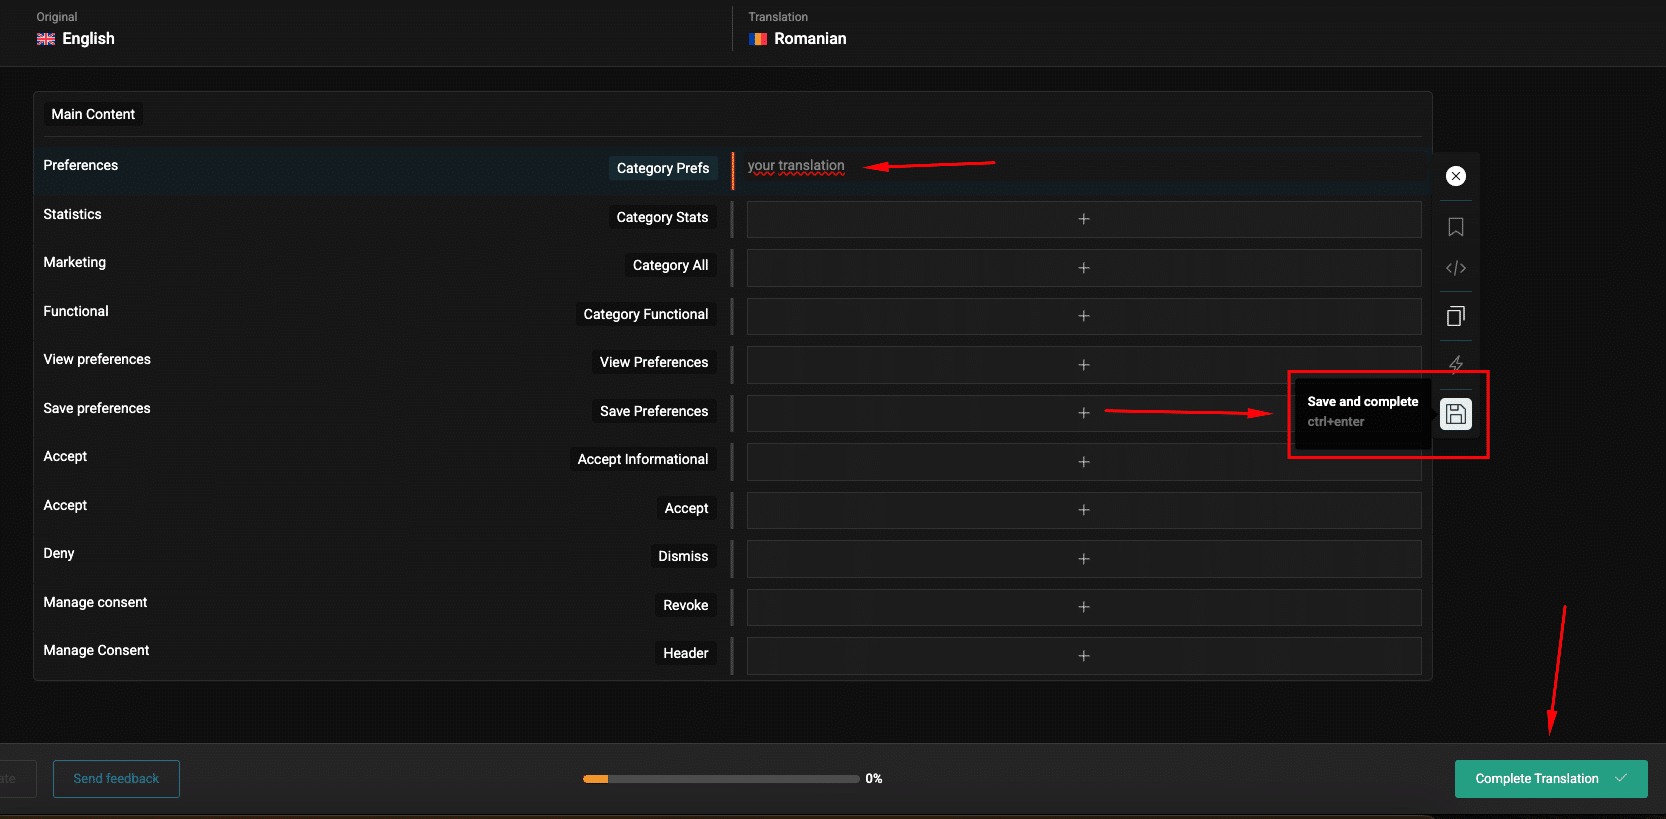1666x819 pixels.
Task: Click the Romanian translation language label
Action: pos(810,38)
